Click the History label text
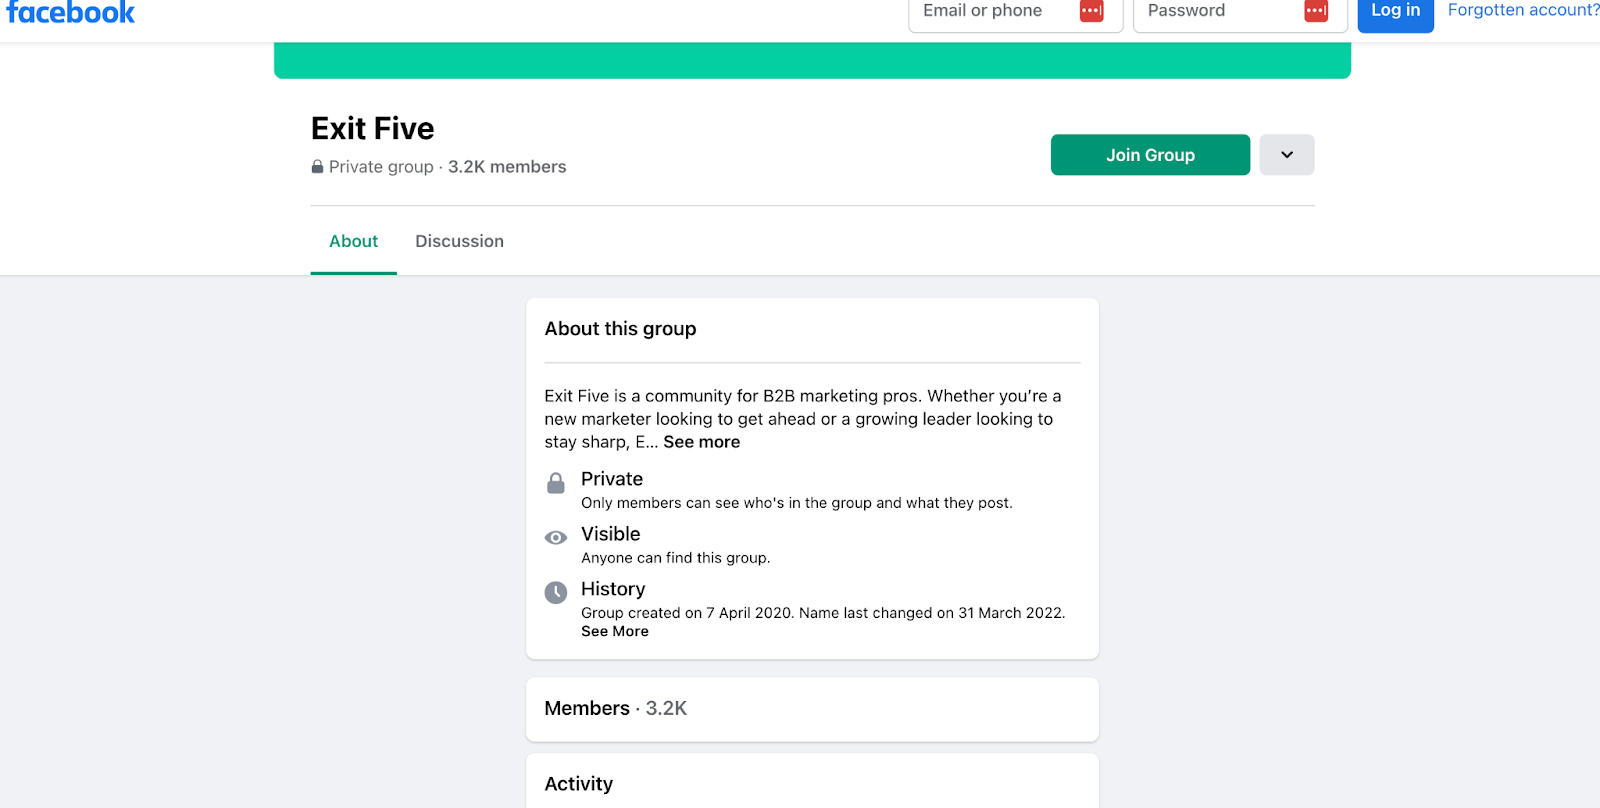 click(613, 589)
